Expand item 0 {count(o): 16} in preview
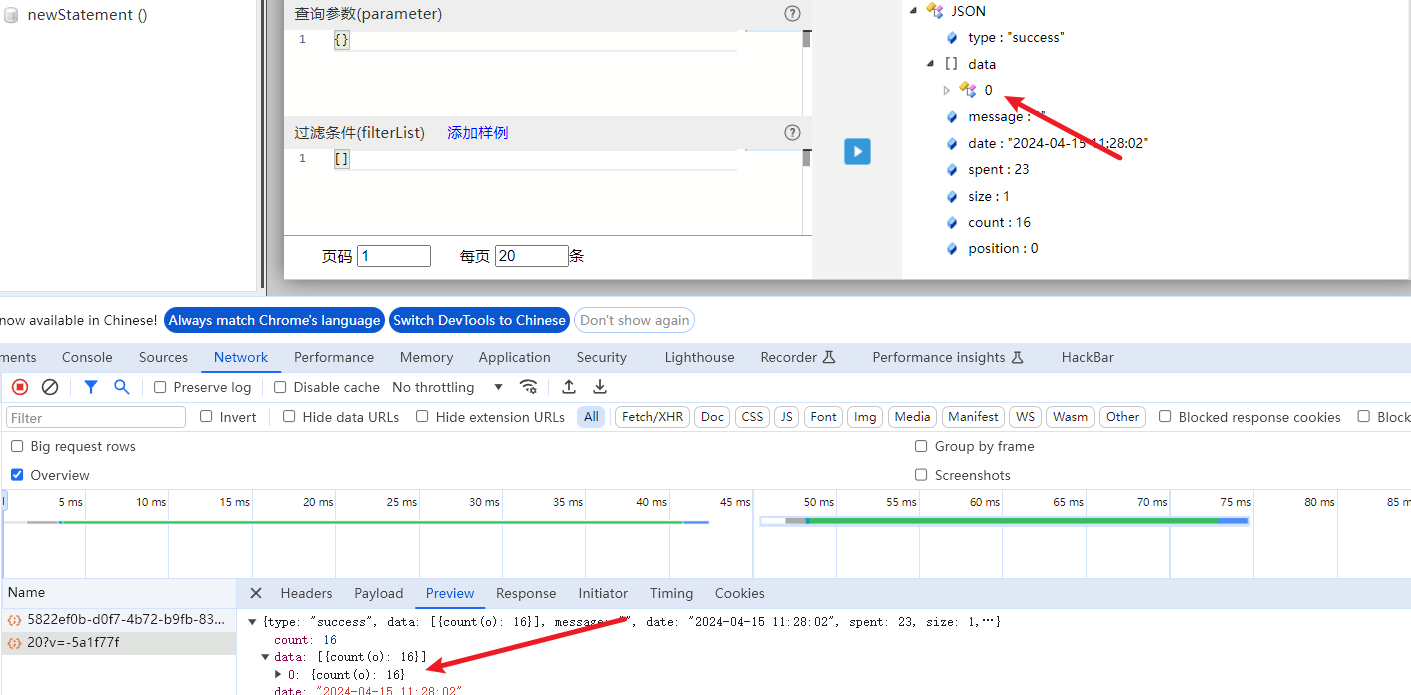This screenshot has width=1411, height=695. coord(279,675)
